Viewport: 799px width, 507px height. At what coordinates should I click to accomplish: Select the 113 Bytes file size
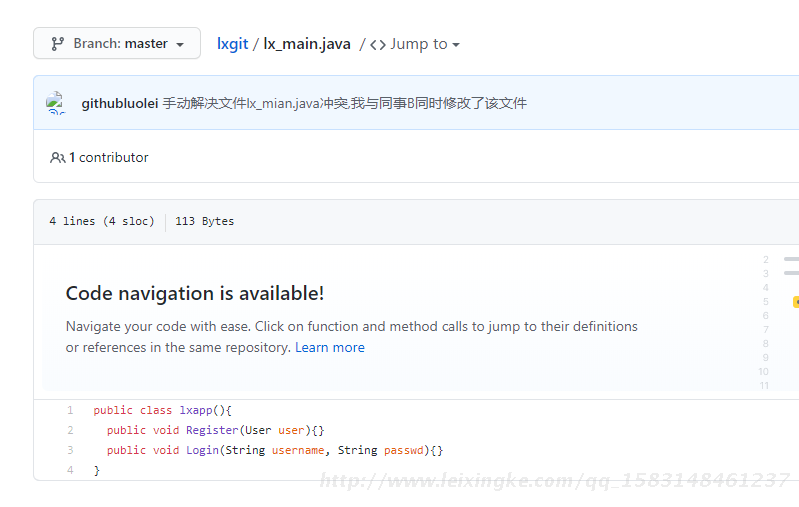coord(204,221)
